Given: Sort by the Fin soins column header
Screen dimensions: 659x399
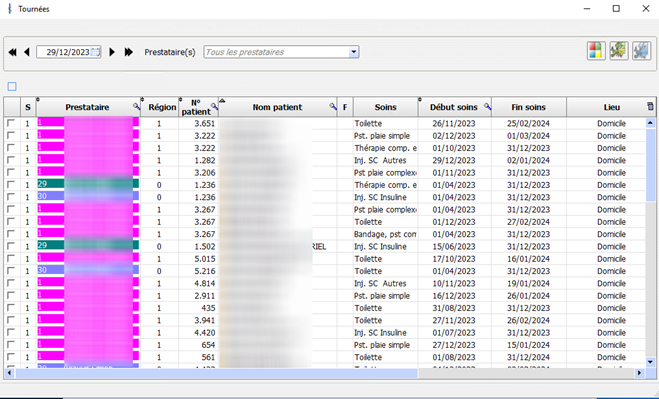Looking at the screenshot, I should coord(528,107).
